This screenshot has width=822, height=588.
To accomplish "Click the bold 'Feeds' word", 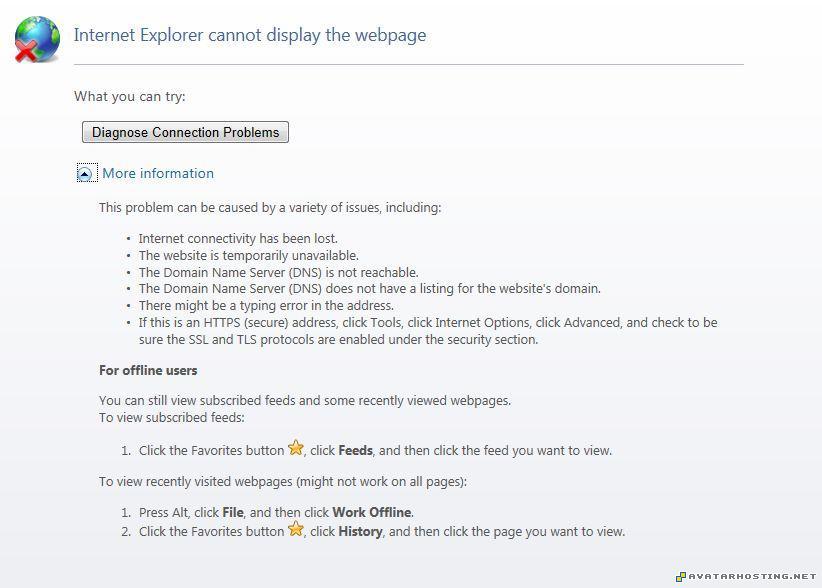I will tap(356, 450).
